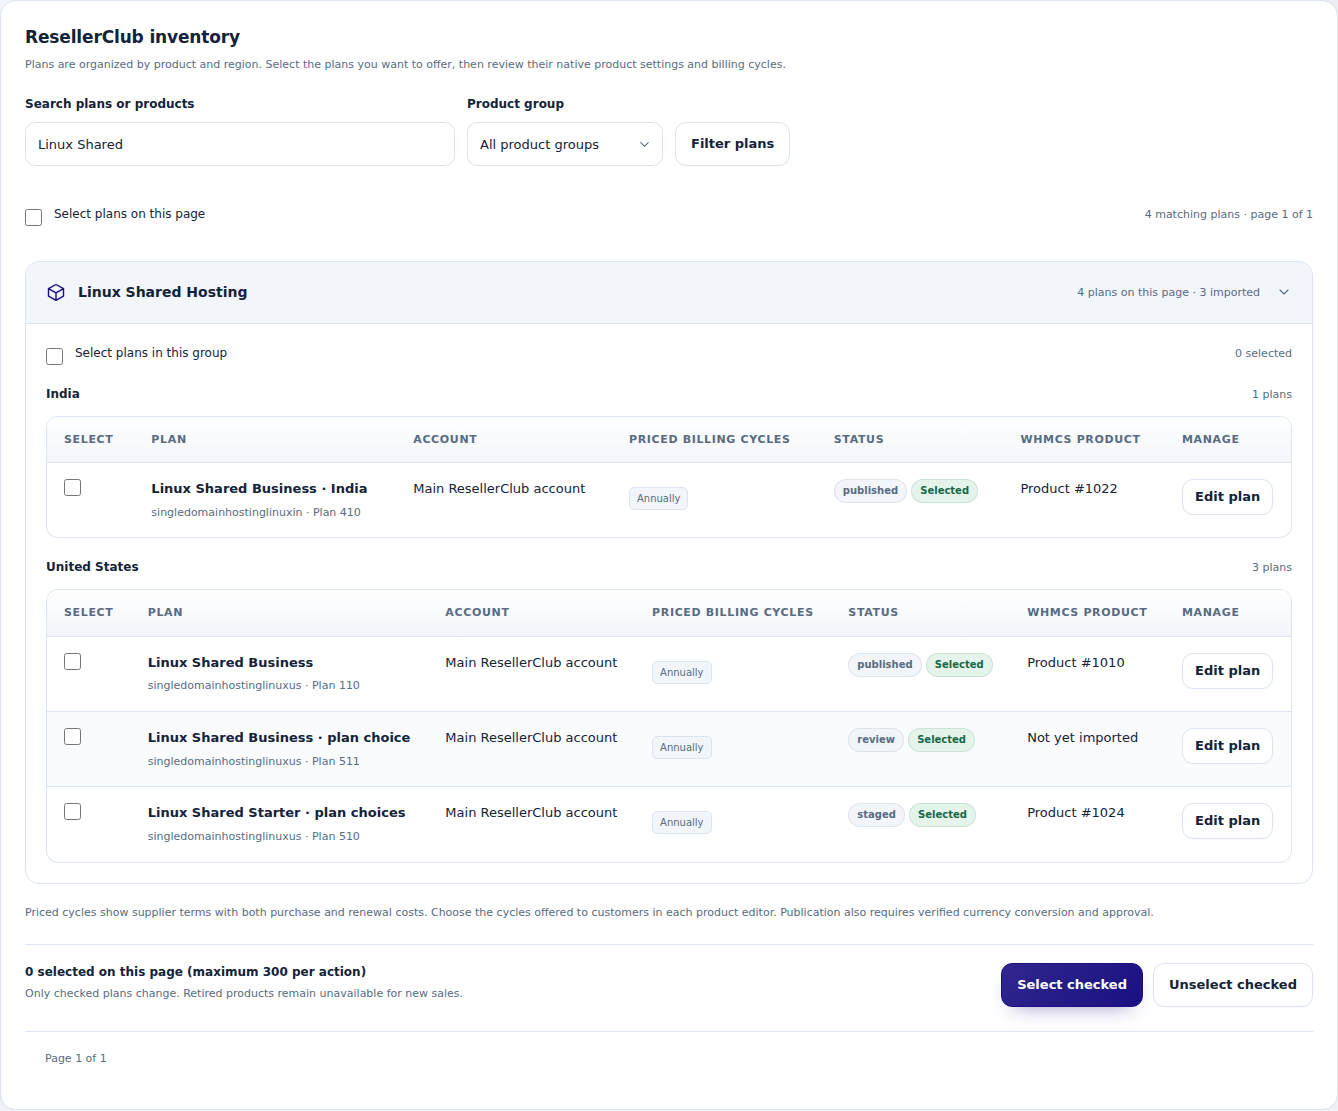Click the Filter plans button

pyautogui.click(x=732, y=144)
